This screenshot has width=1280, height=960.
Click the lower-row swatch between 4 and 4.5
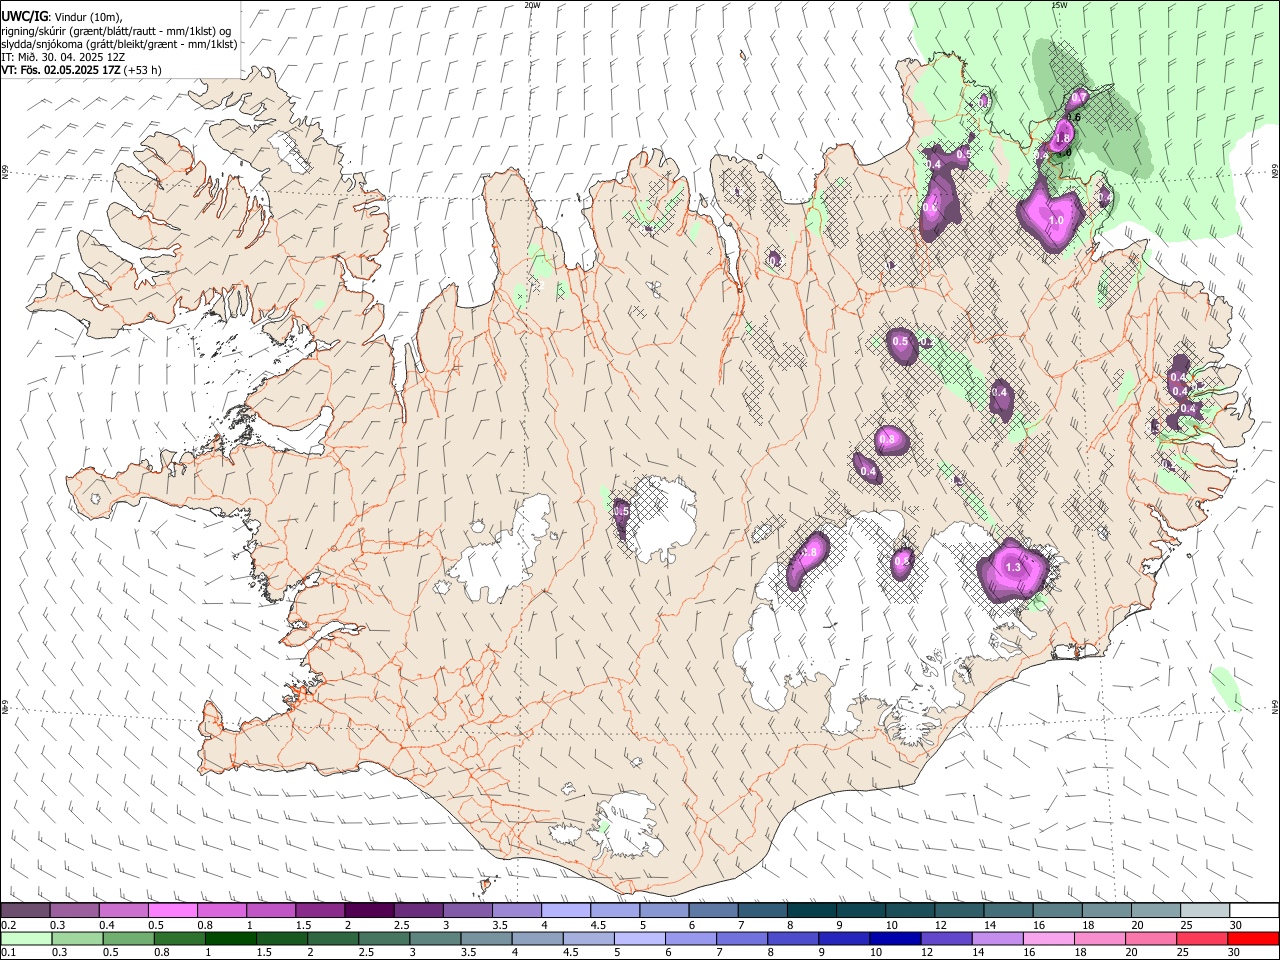tap(538, 938)
